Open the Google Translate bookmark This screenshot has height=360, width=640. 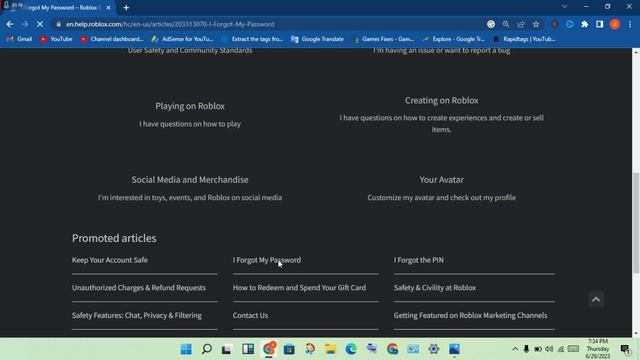318,39
